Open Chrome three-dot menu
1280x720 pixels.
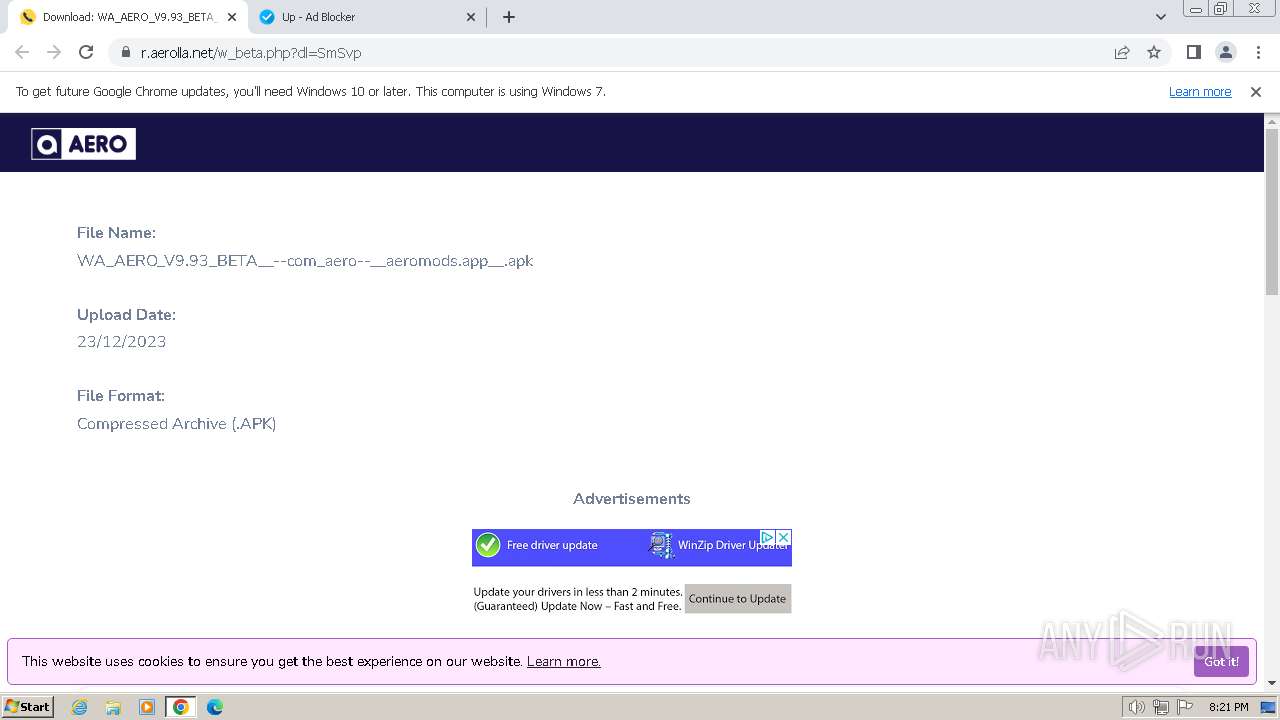point(1258,52)
